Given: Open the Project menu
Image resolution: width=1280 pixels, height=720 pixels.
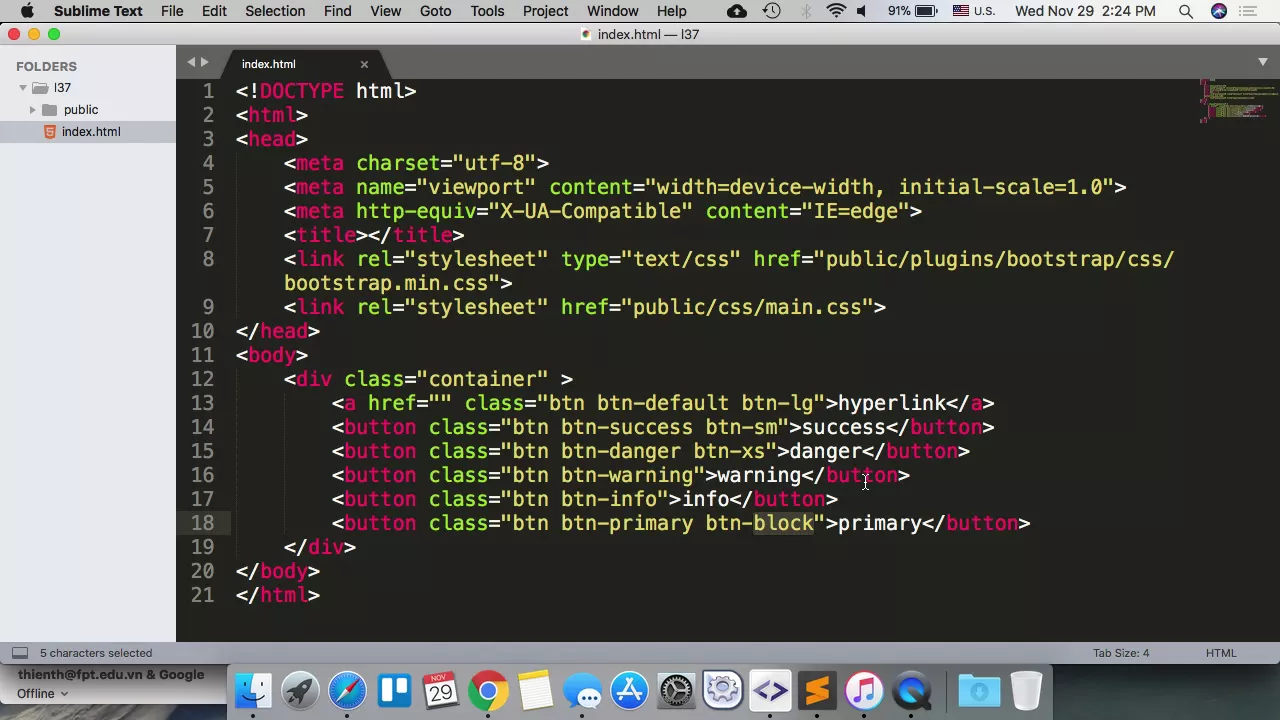Looking at the screenshot, I should pos(545,11).
